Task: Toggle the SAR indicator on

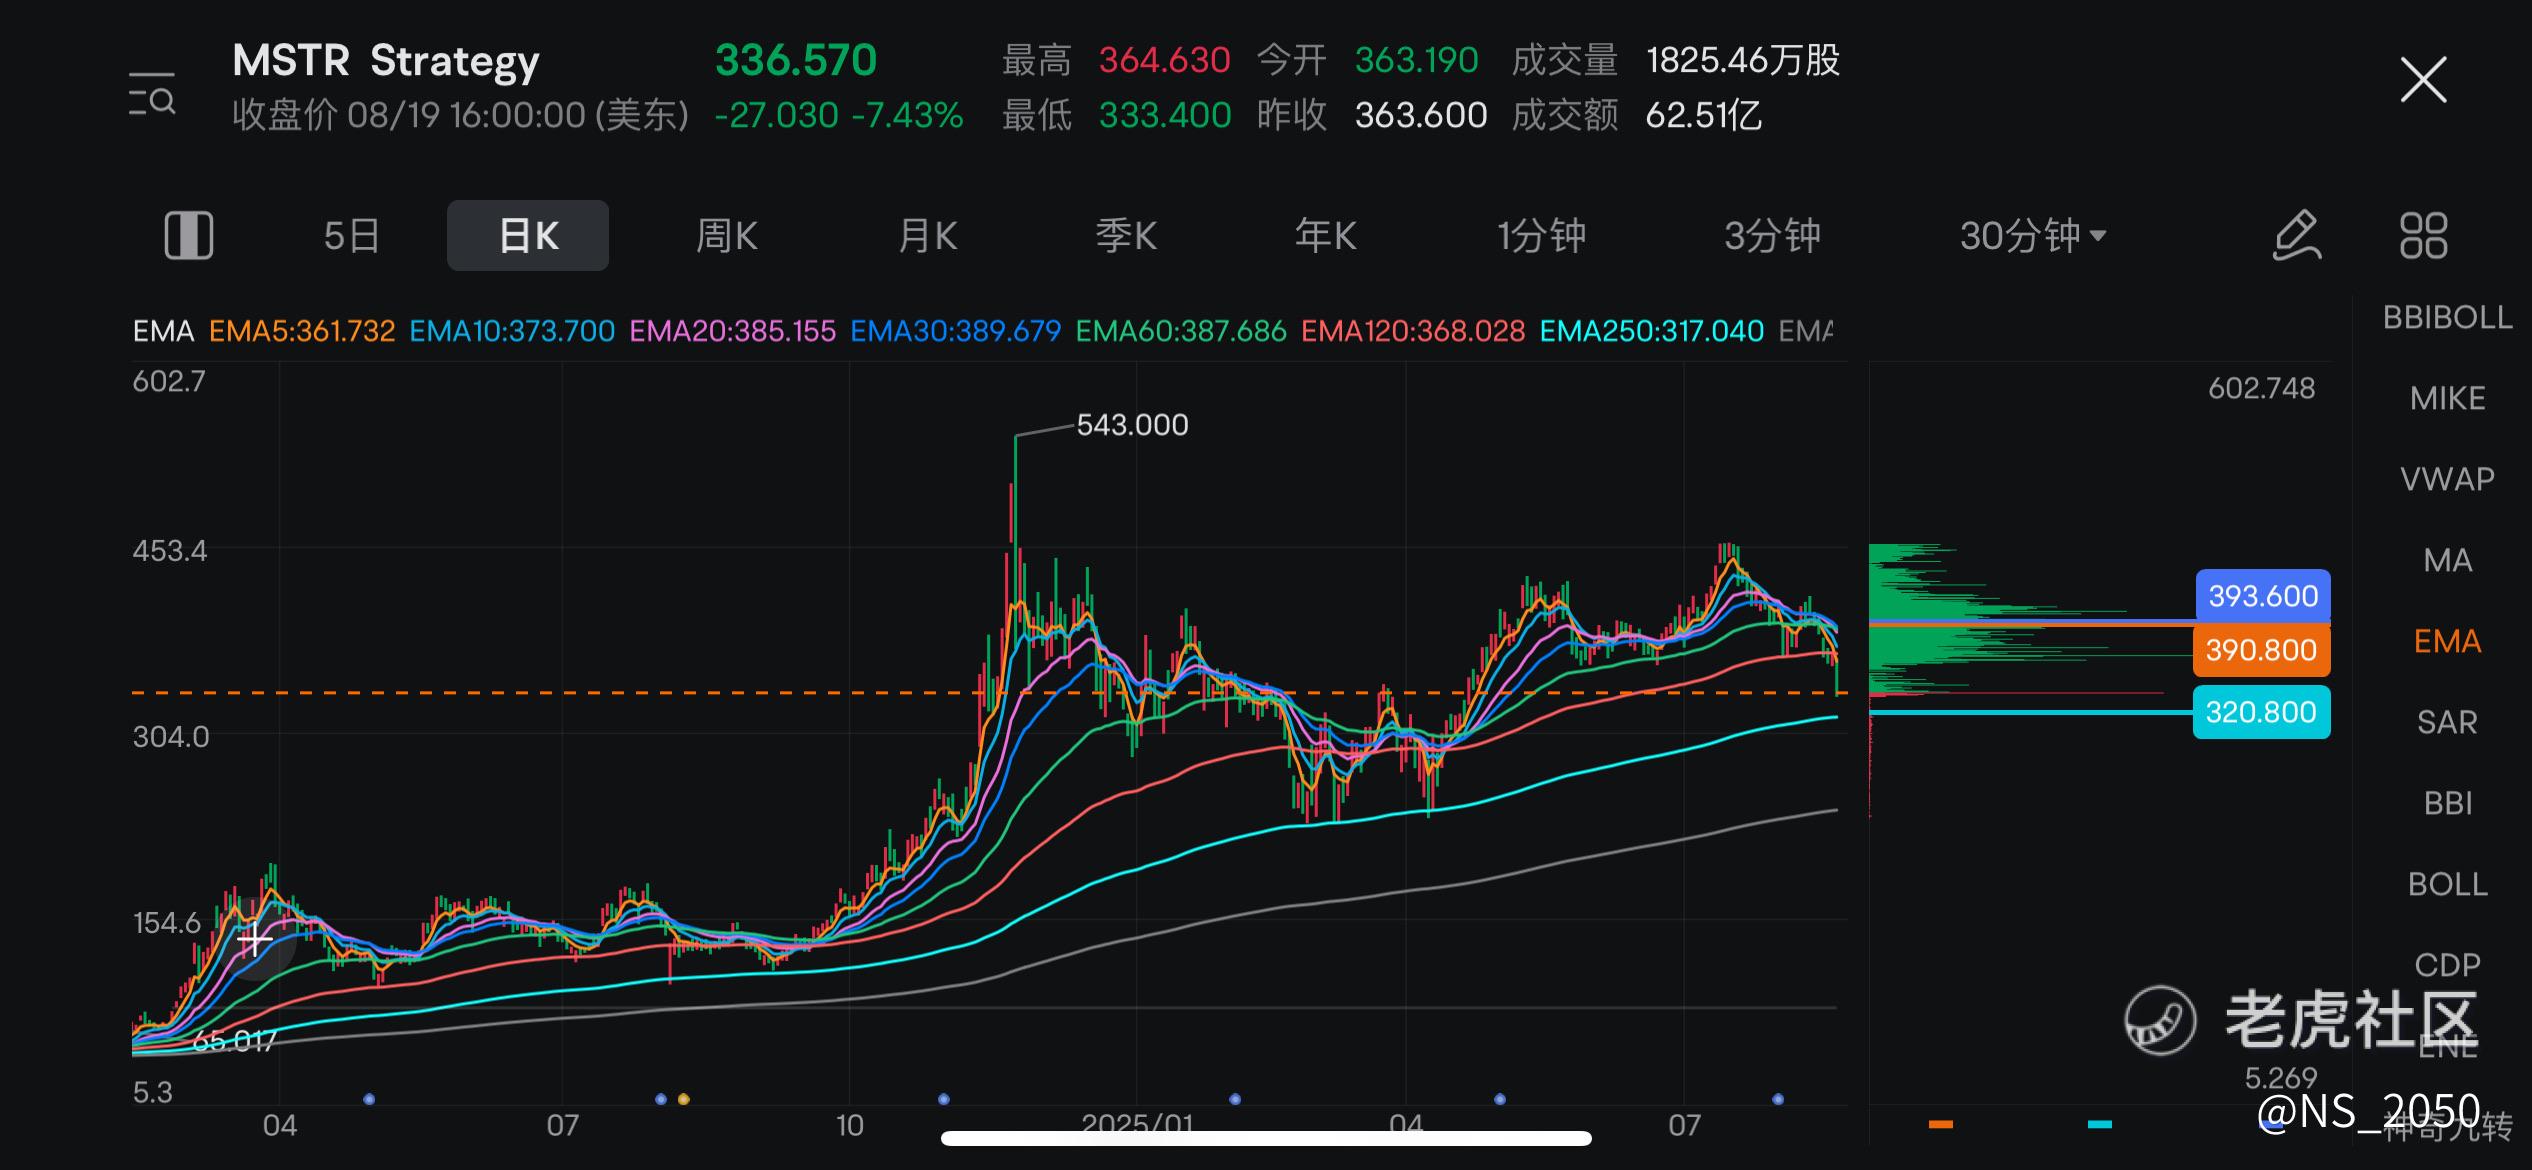Action: (2446, 722)
